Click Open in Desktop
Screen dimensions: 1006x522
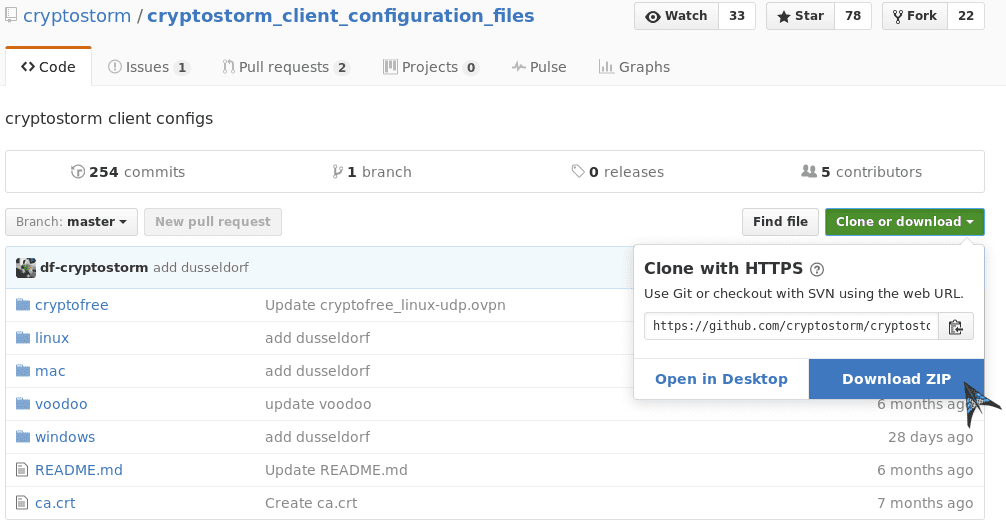tap(721, 379)
